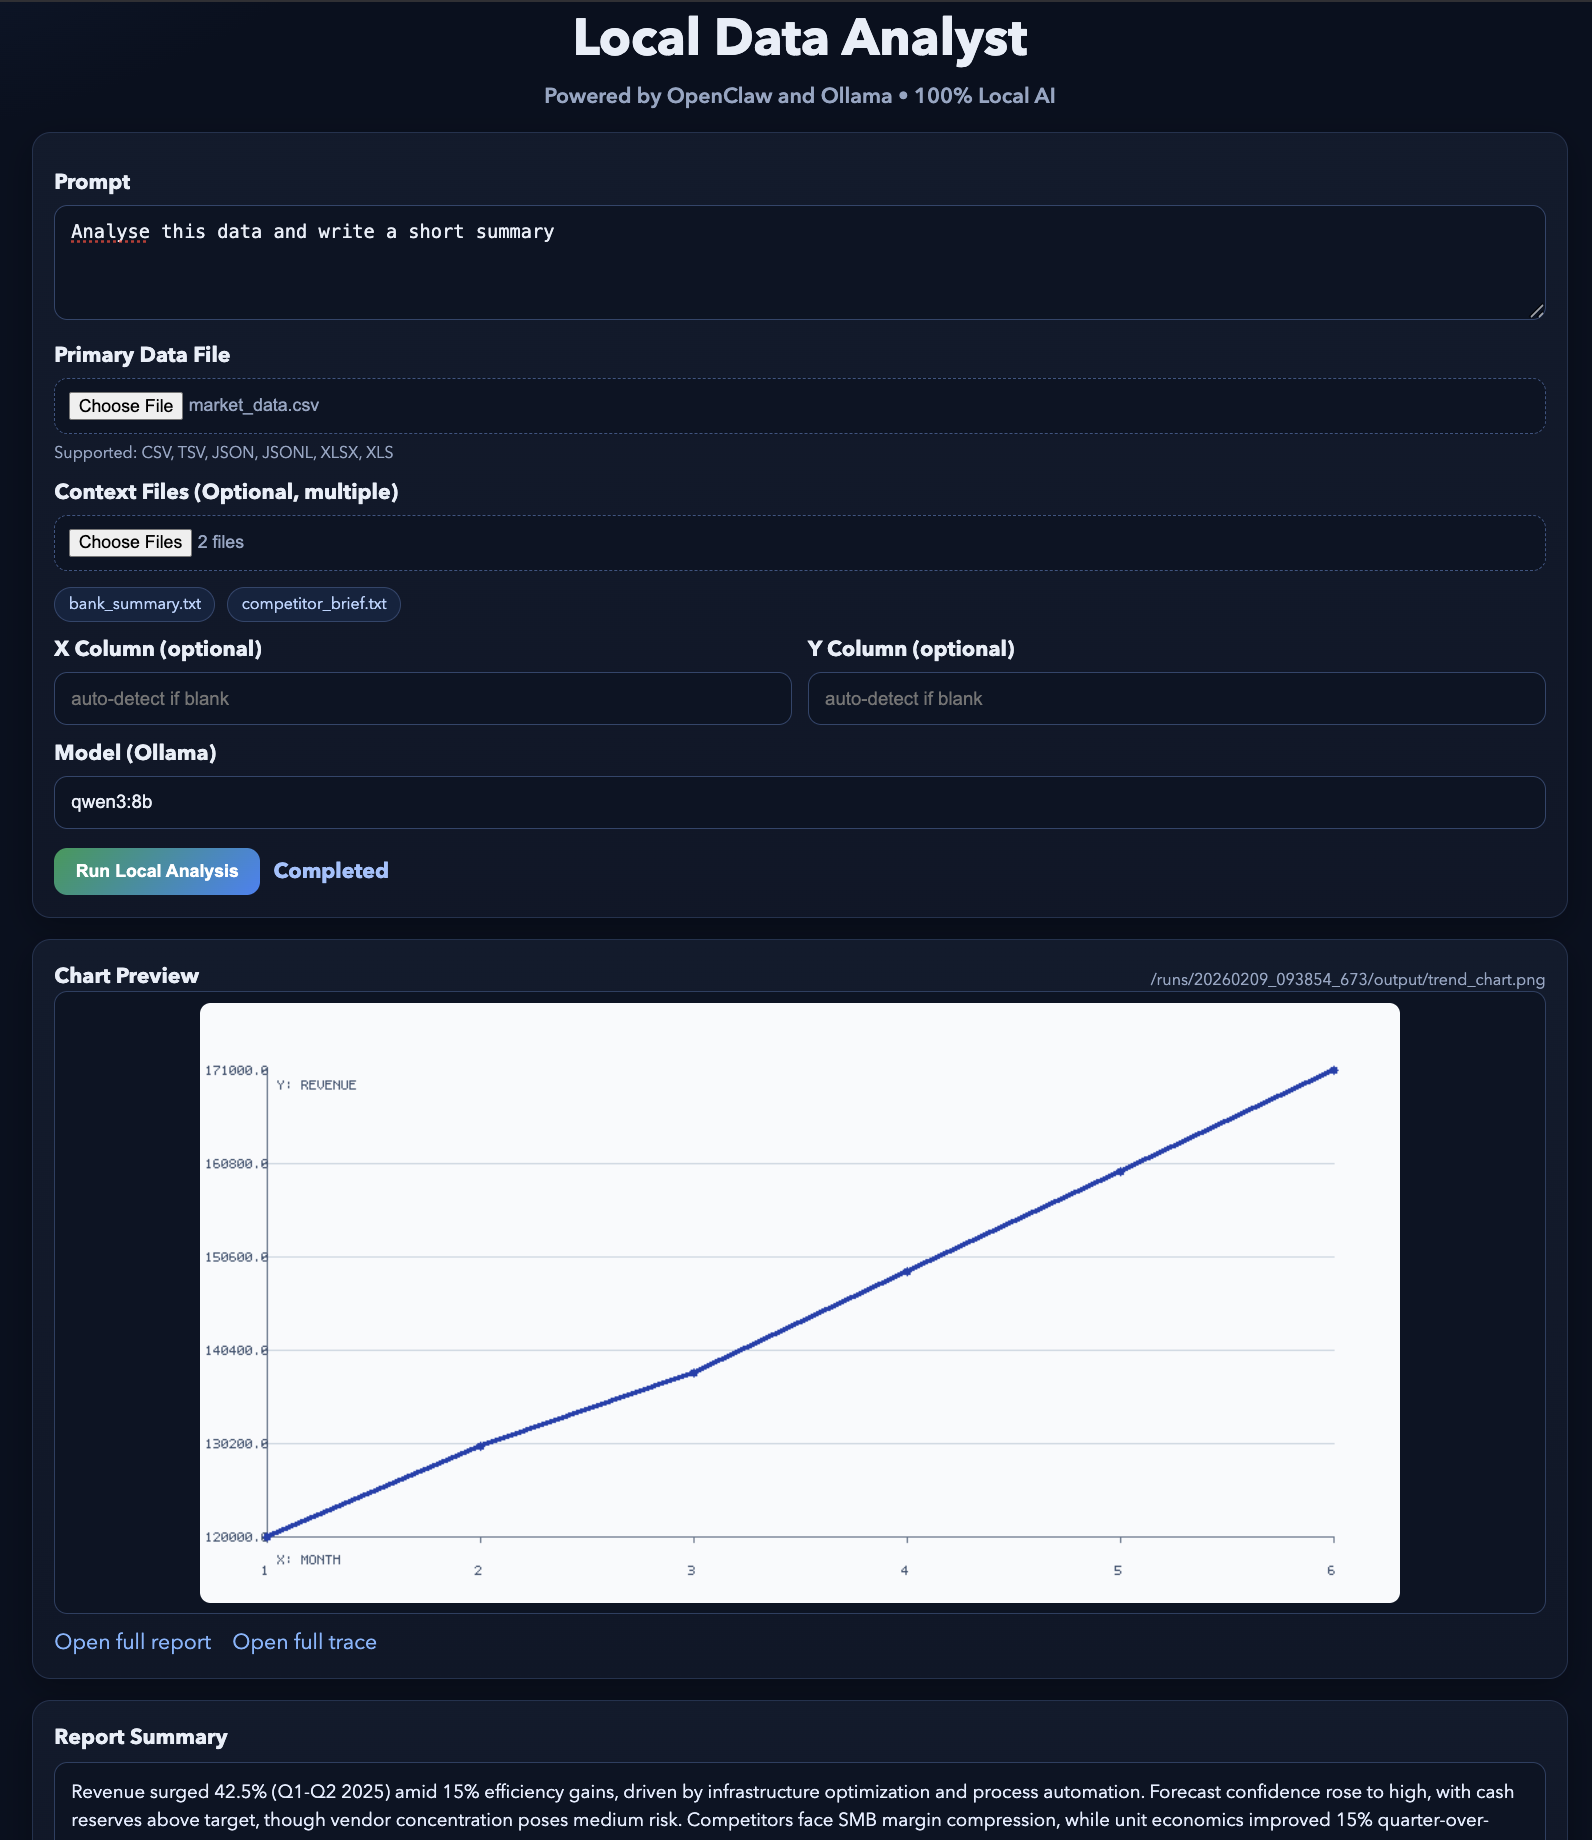Select the bank_summary.txt file chip
The height and width of the screenshot is (1840, 1592).
[x=134, y=604]
